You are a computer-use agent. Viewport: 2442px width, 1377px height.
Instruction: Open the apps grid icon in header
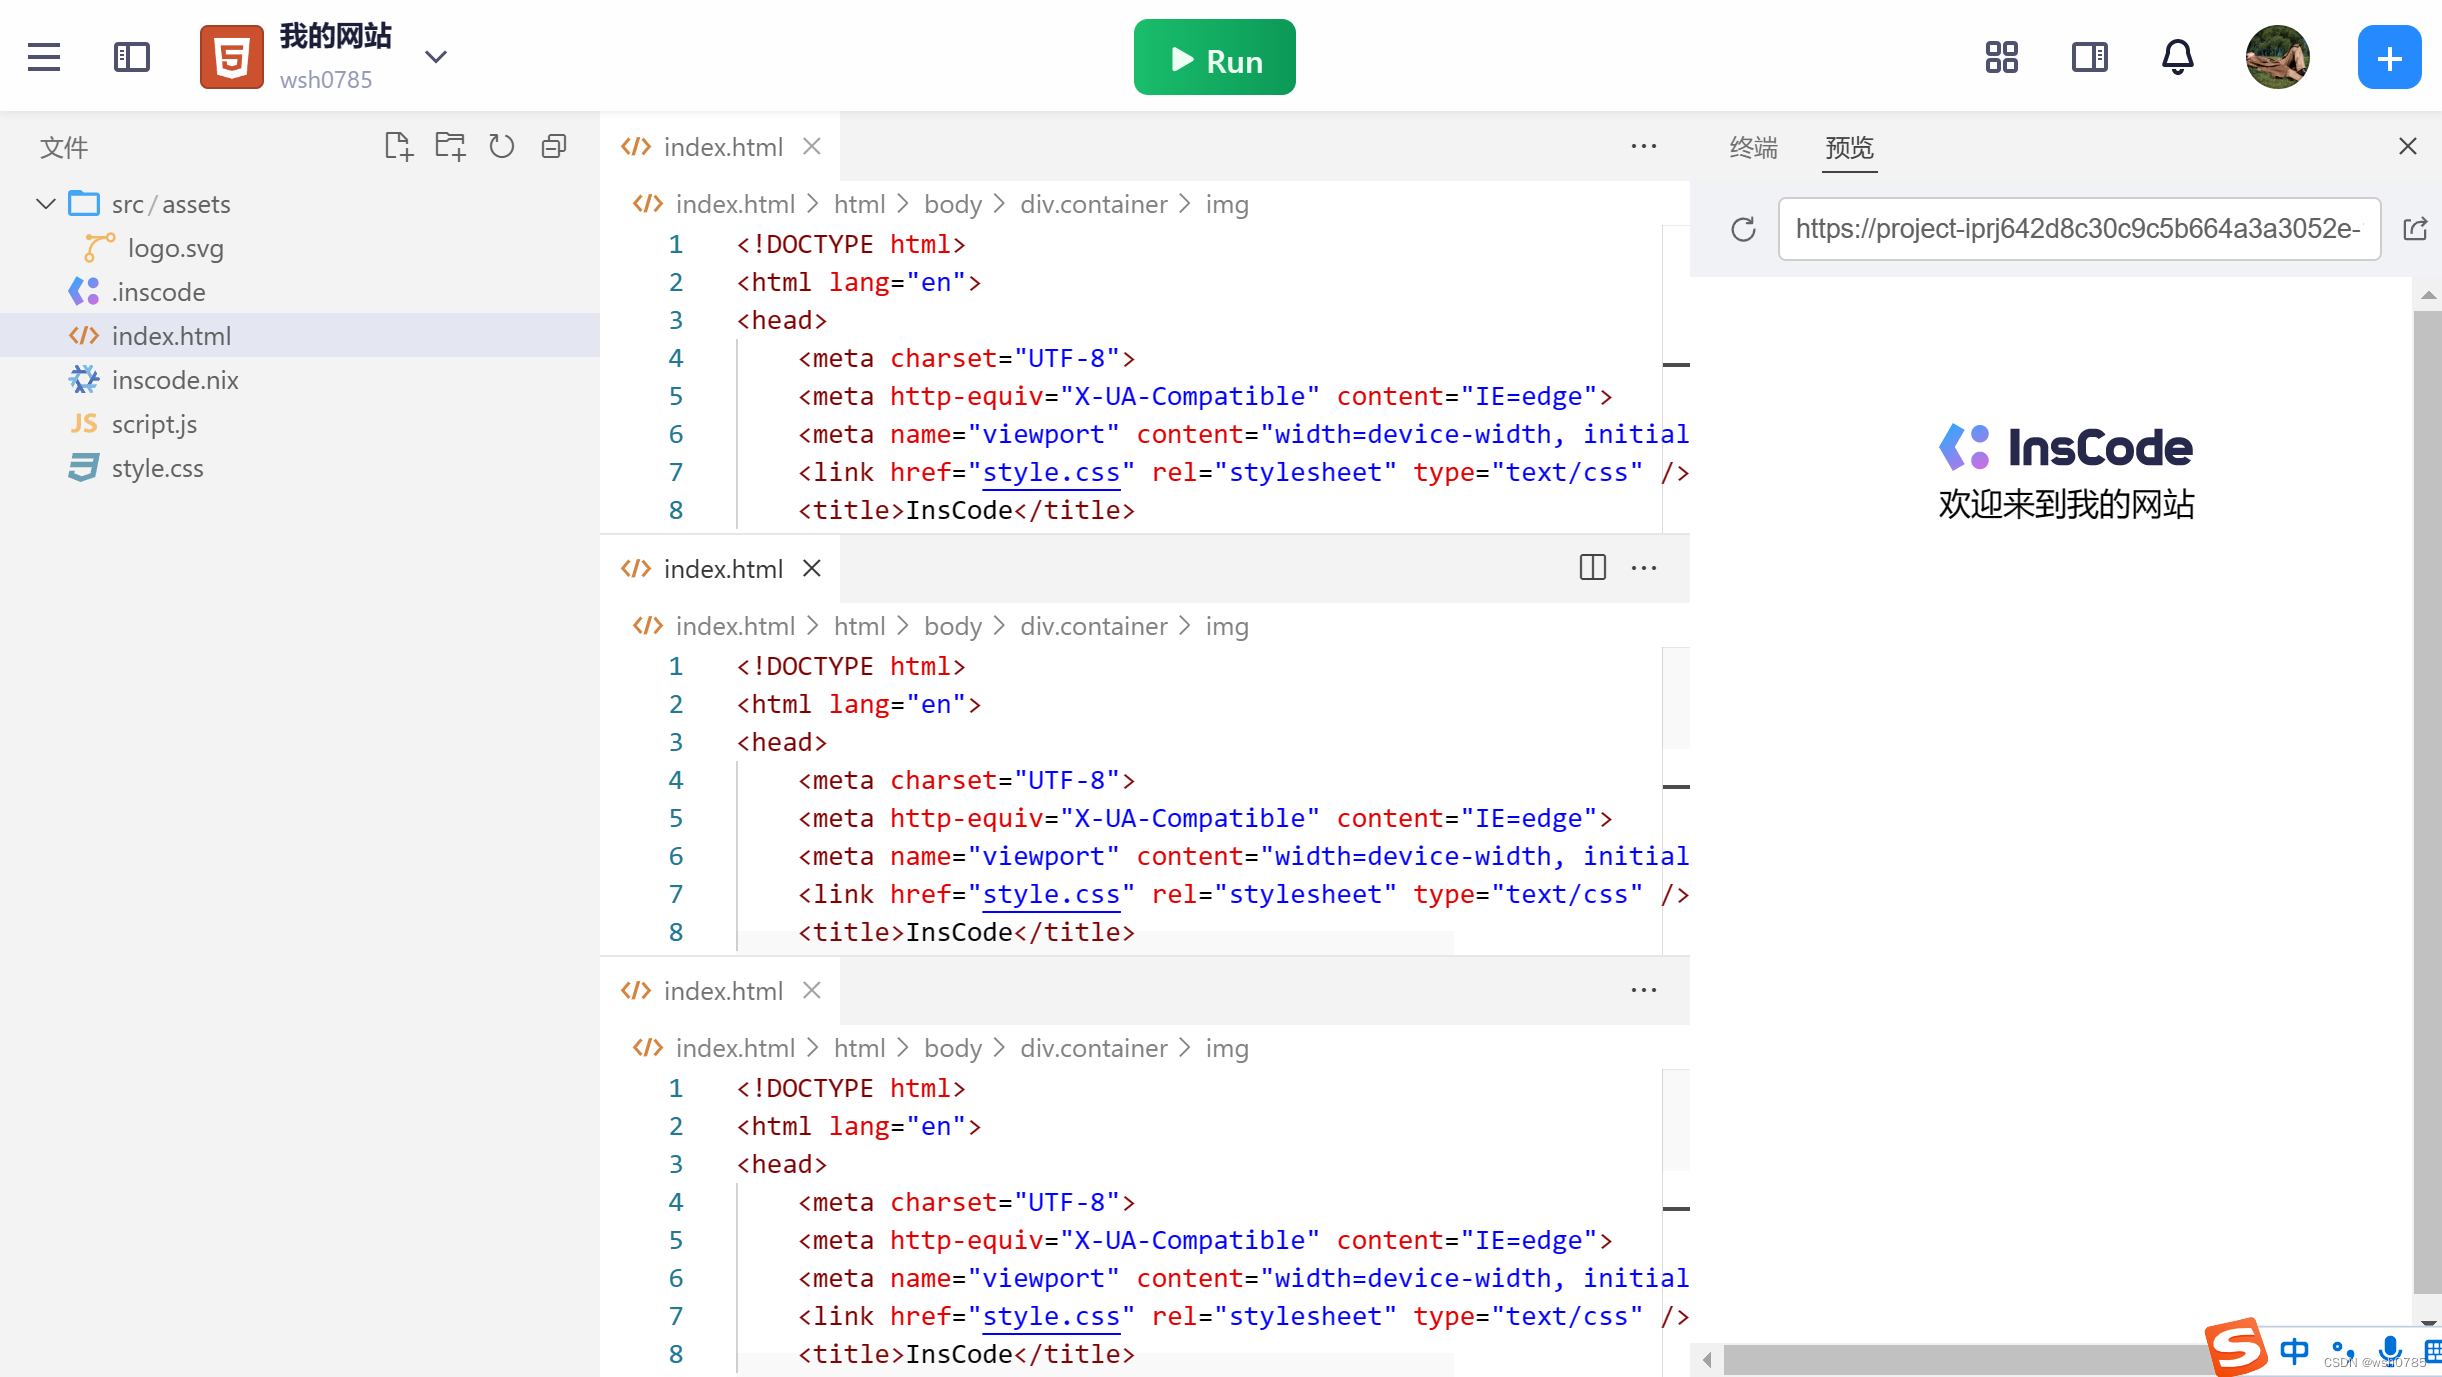pos(2001,57)
